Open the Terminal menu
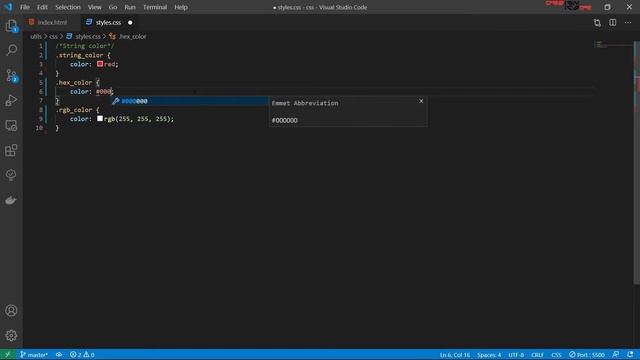The width and height of the screenshot is (640, 360). pos(155,7)
